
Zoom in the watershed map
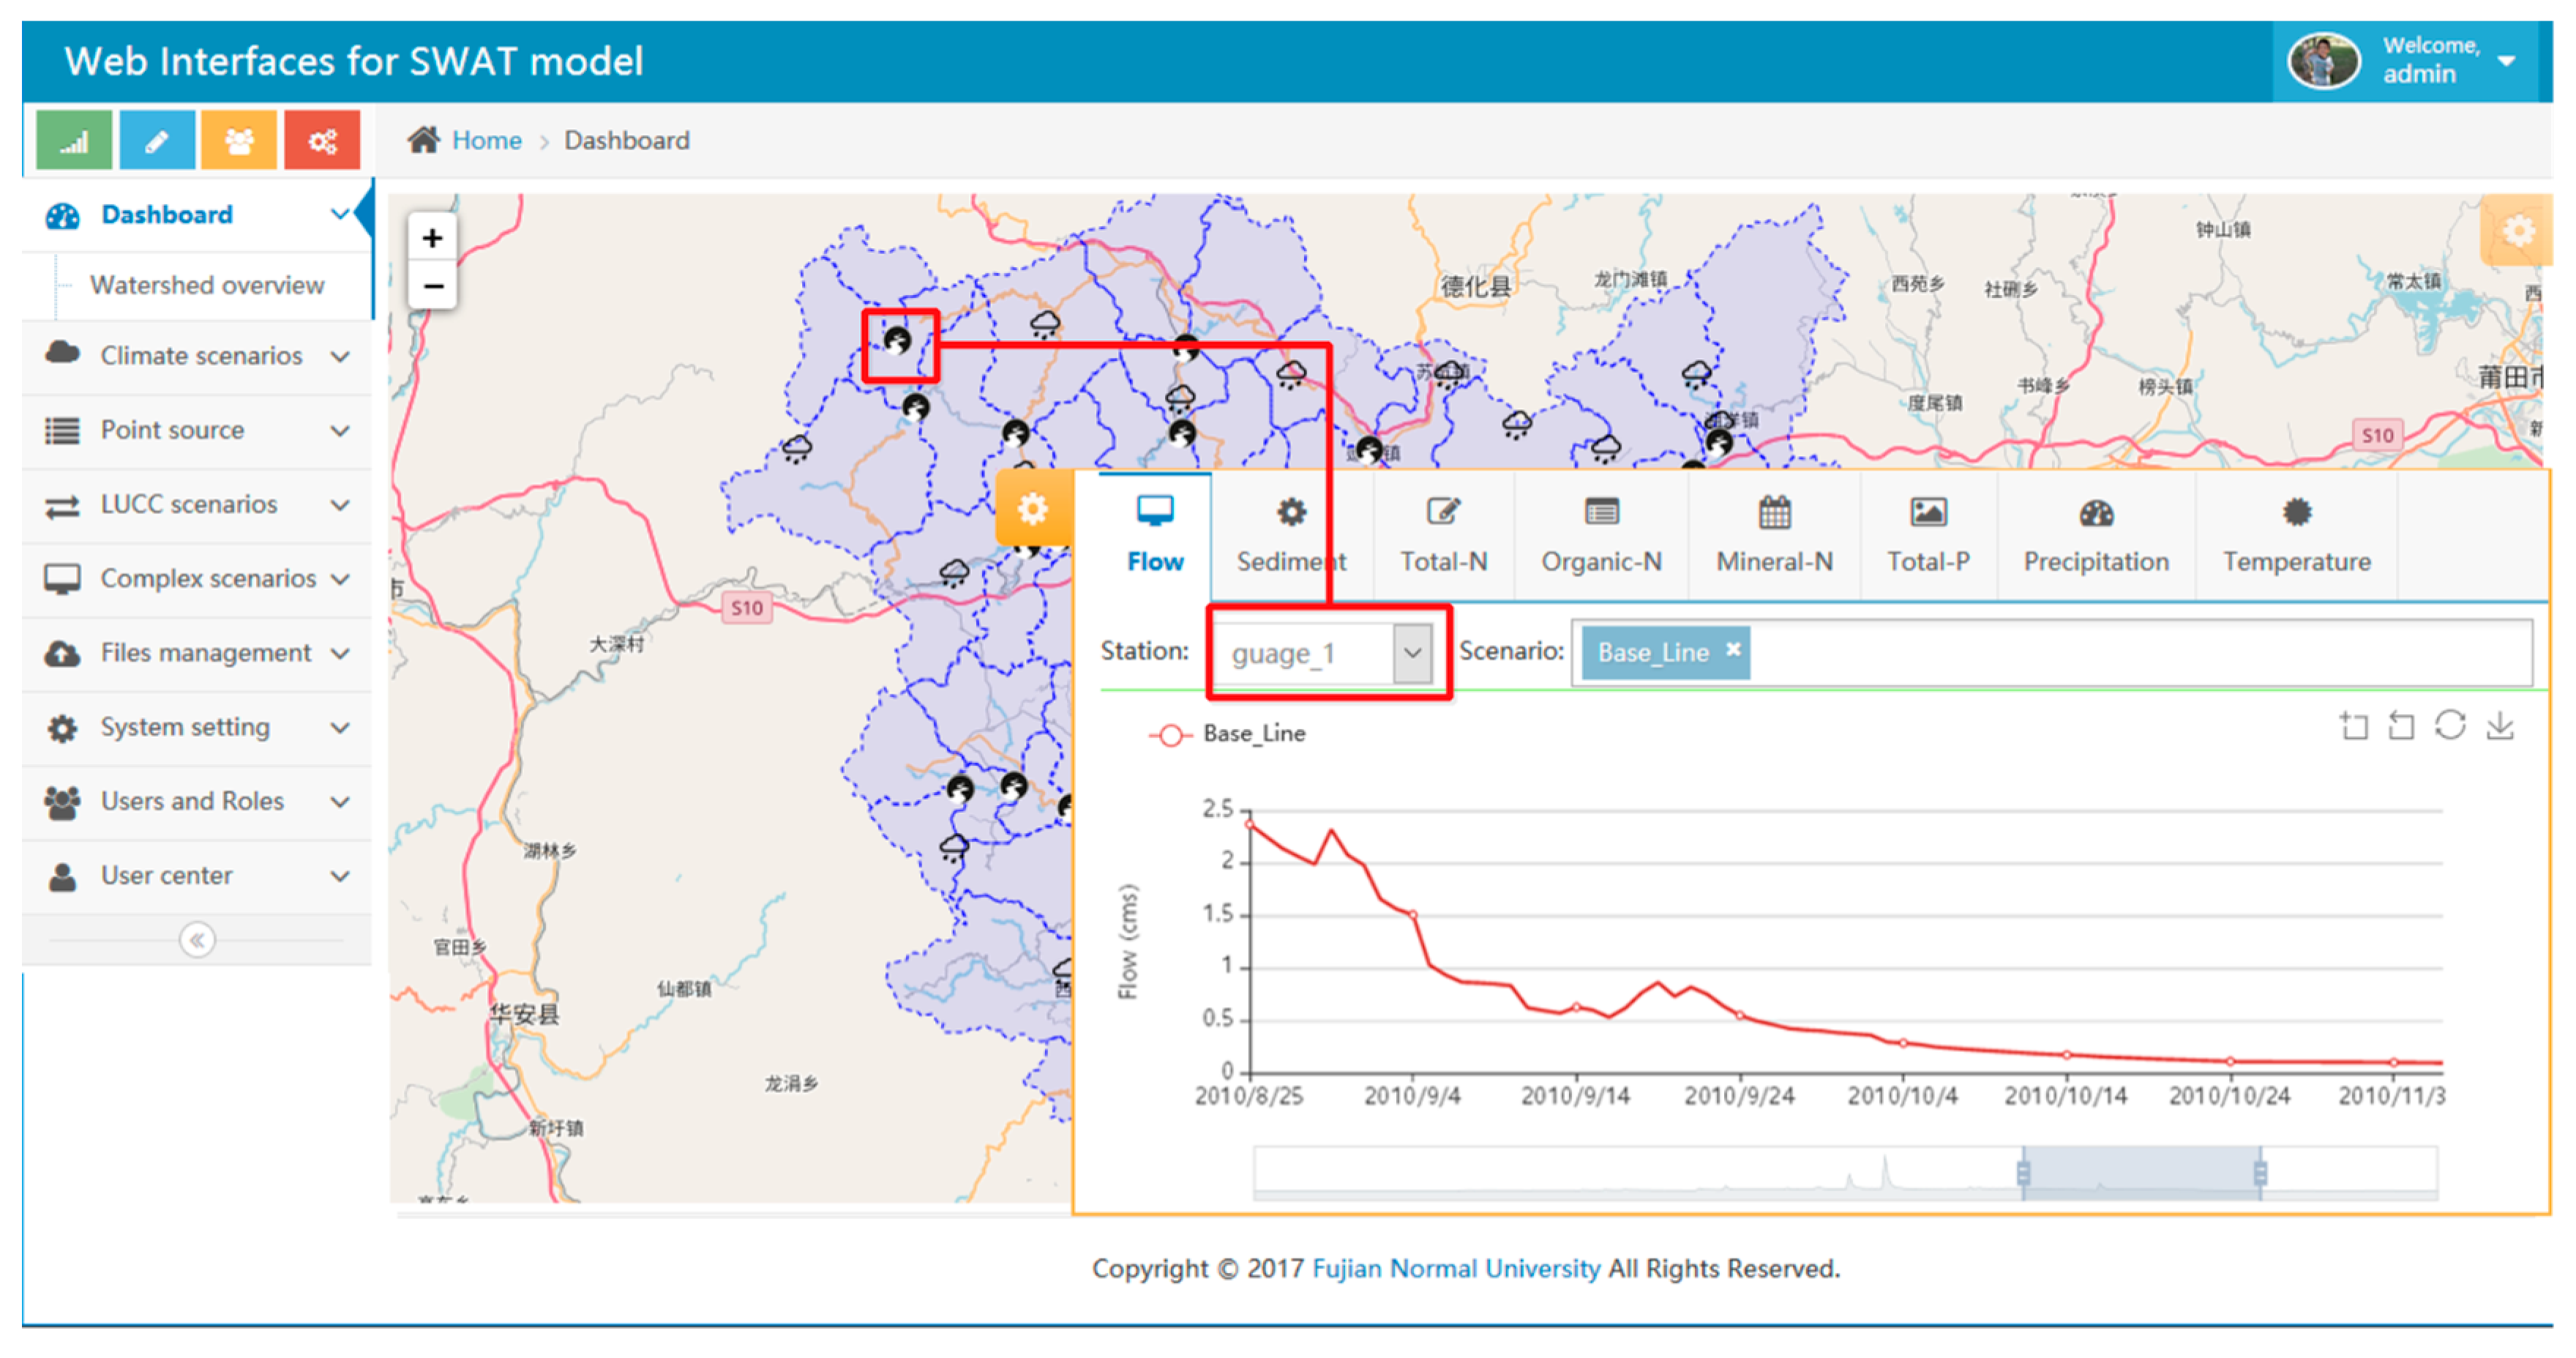pyautogui.click(x=432, y=238)
